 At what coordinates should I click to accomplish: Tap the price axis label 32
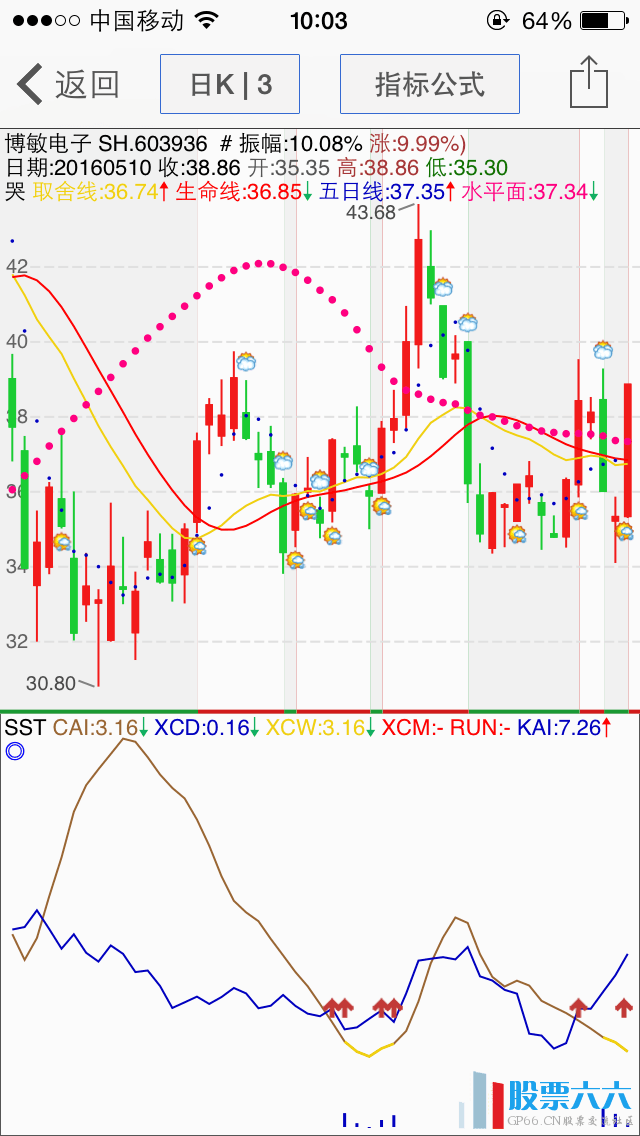(x=17, y=641)
